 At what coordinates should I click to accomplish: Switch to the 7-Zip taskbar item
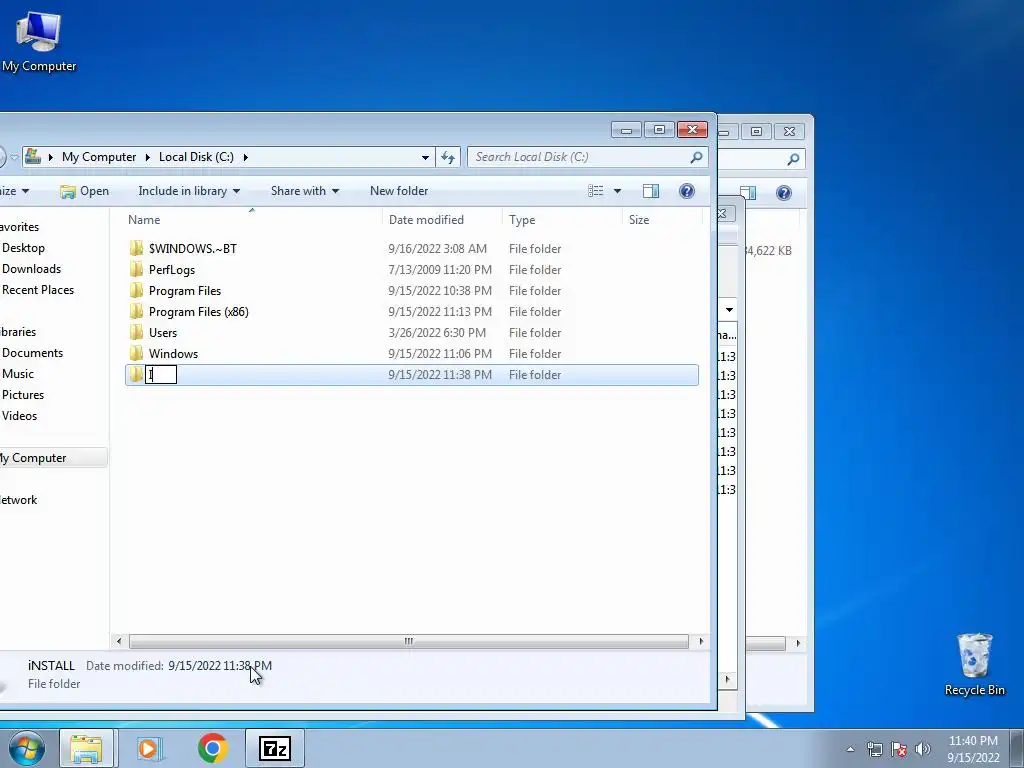point(275,748)
